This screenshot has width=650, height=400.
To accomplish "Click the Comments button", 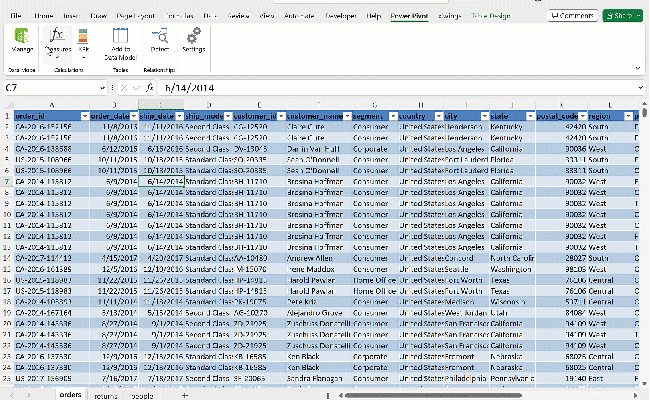I will [572, 16].
